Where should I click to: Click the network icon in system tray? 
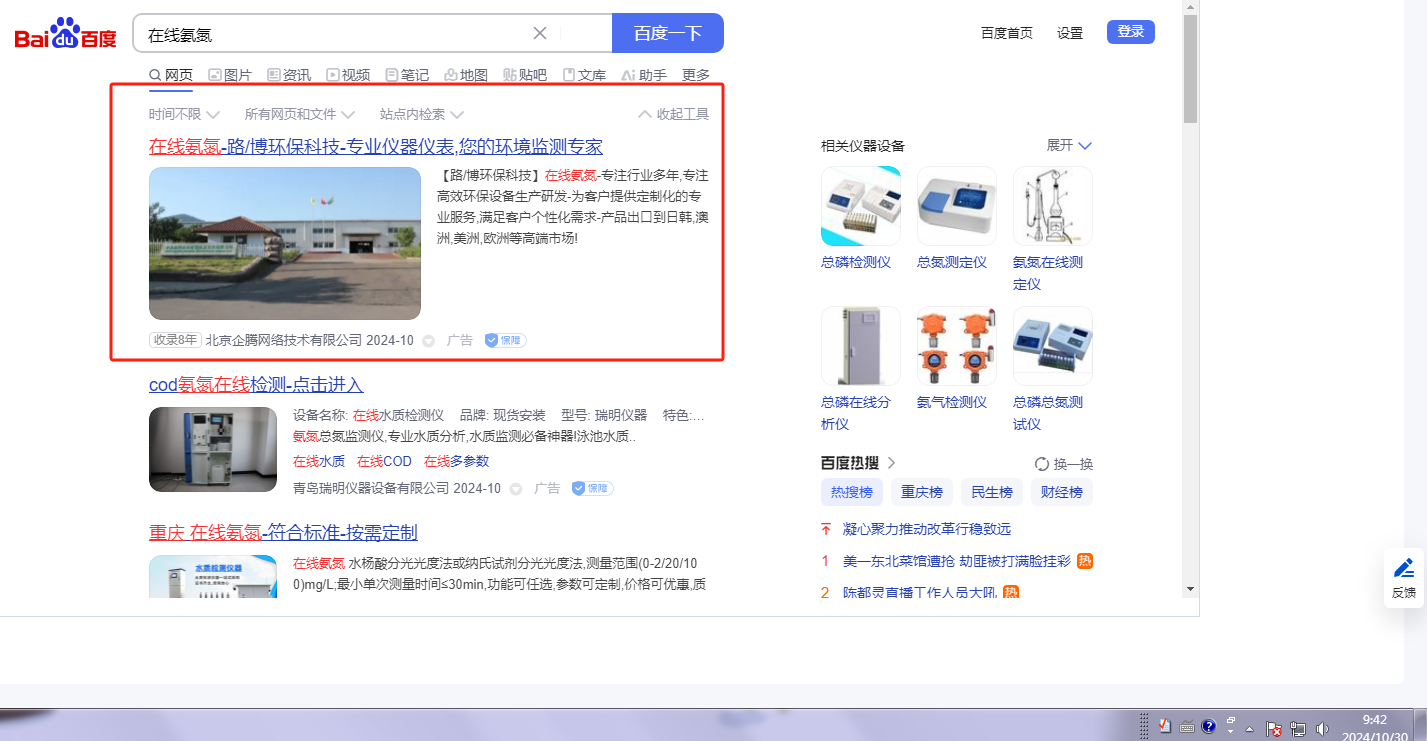coord(1298,728)
